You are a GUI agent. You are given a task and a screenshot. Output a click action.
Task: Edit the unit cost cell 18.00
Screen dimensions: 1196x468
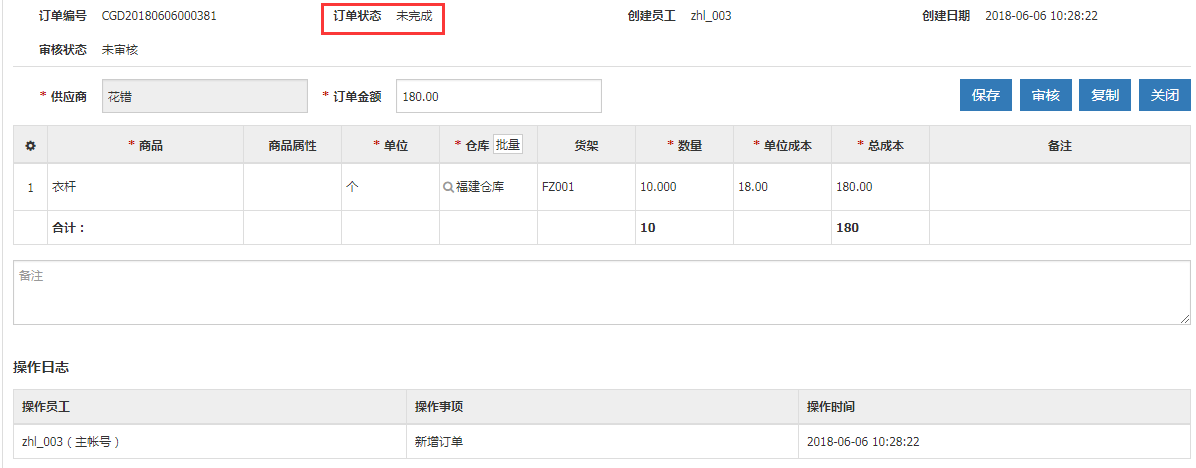782,187
